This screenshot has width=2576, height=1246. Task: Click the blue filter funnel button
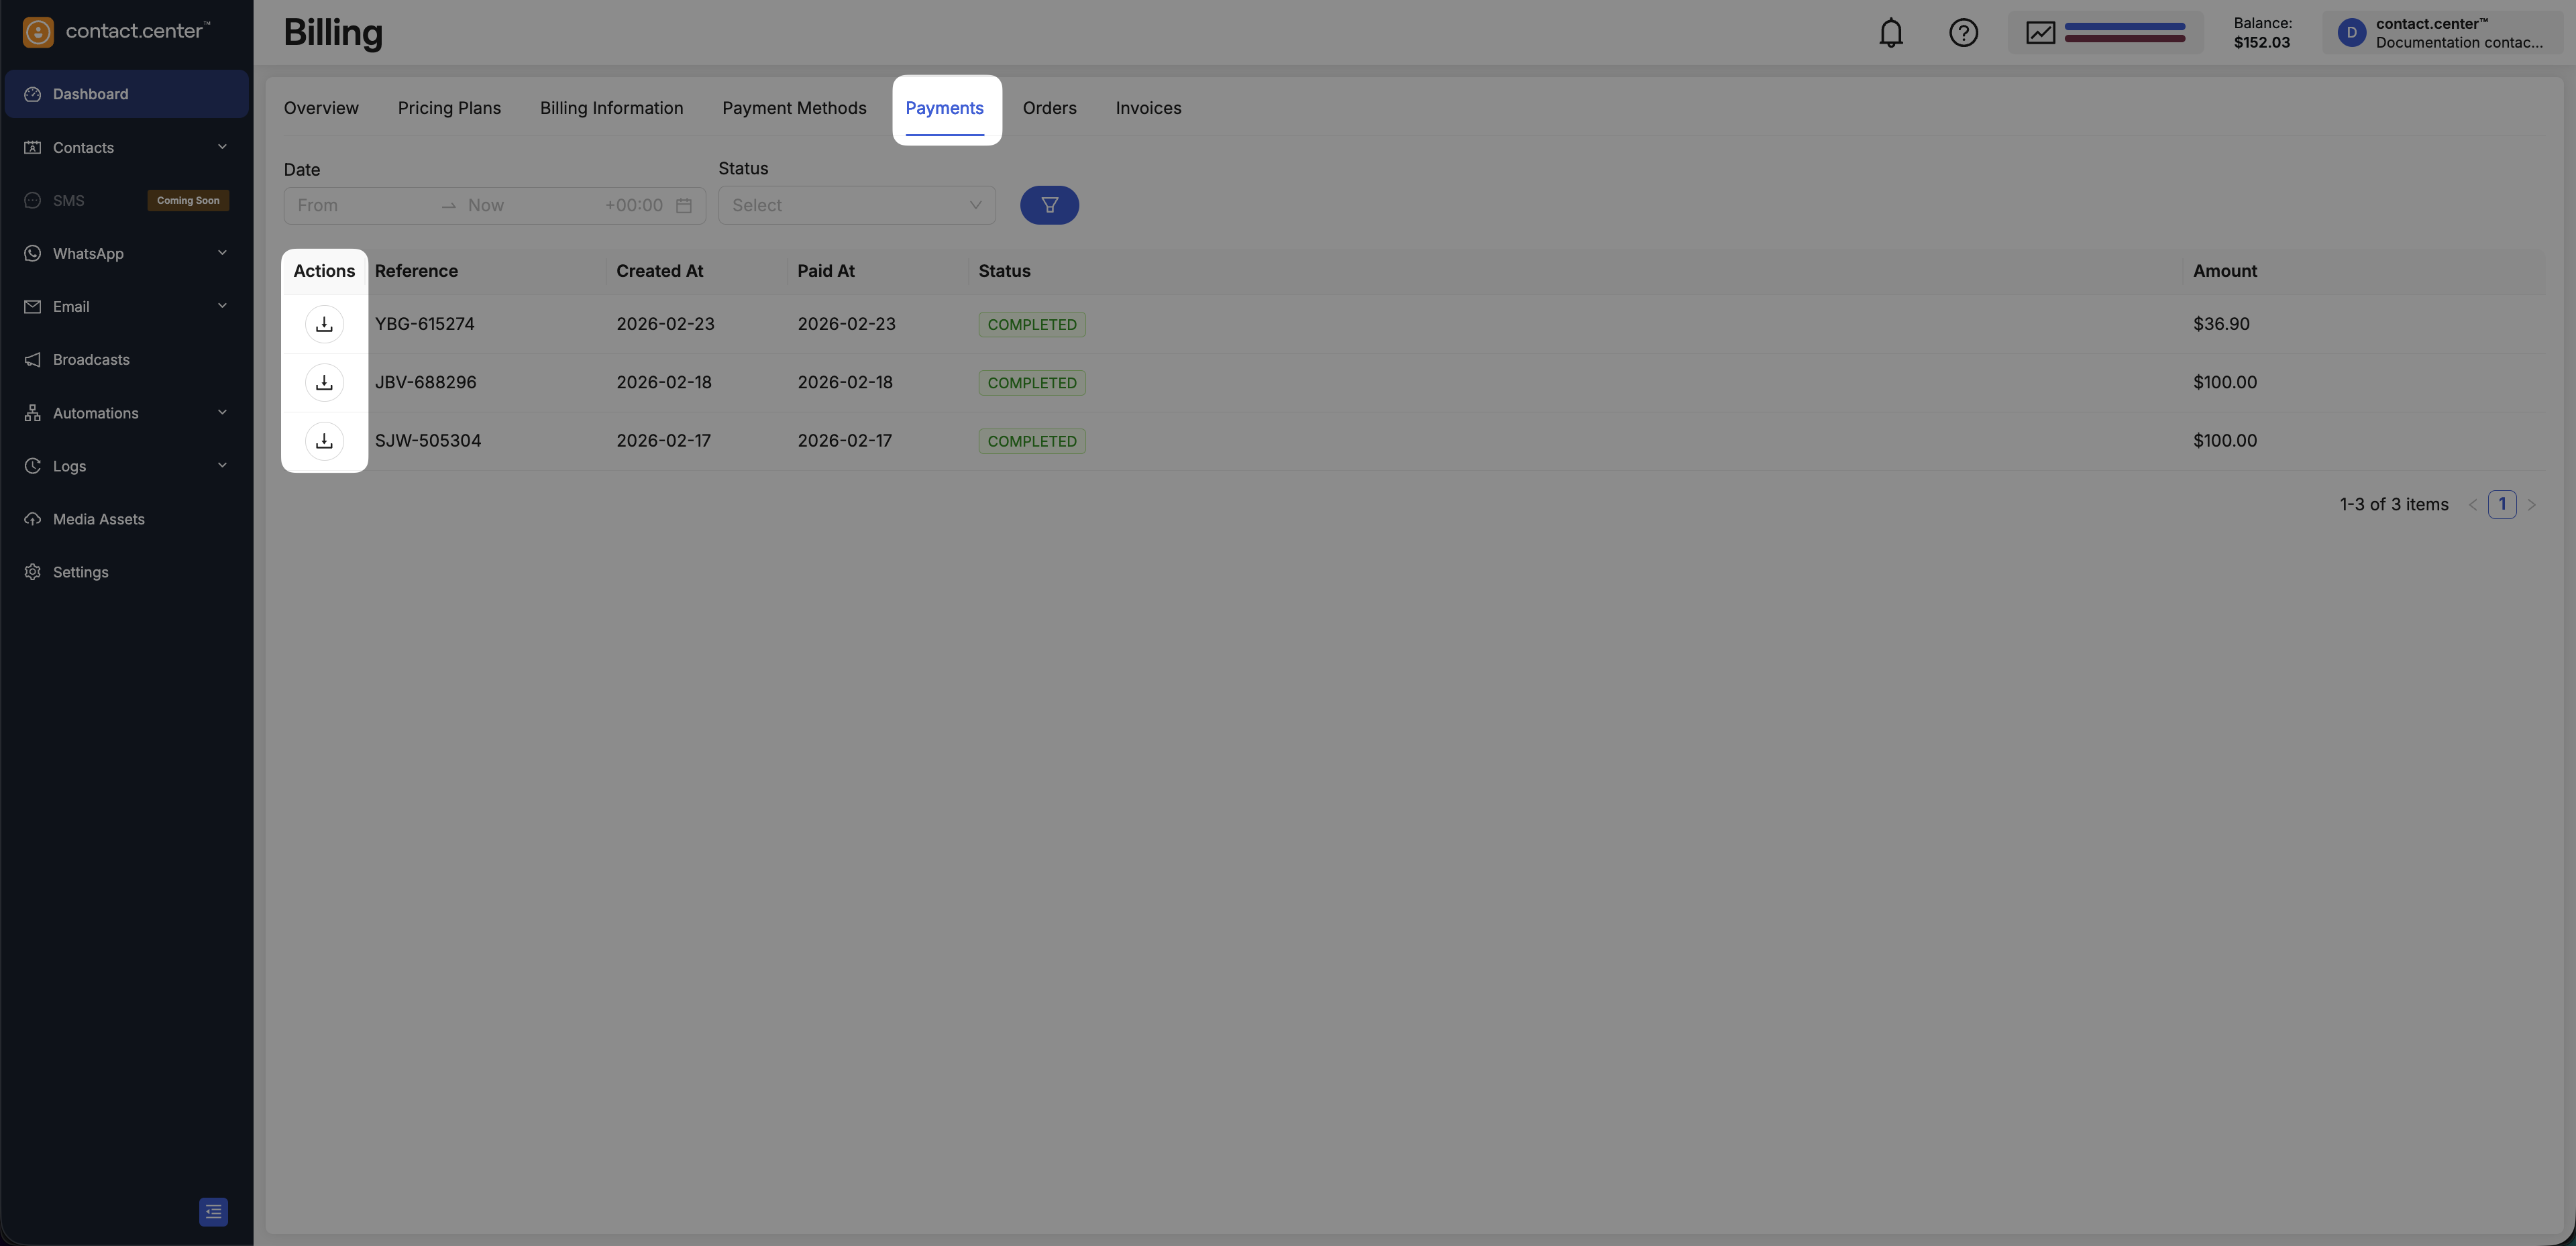point(1049,205)
